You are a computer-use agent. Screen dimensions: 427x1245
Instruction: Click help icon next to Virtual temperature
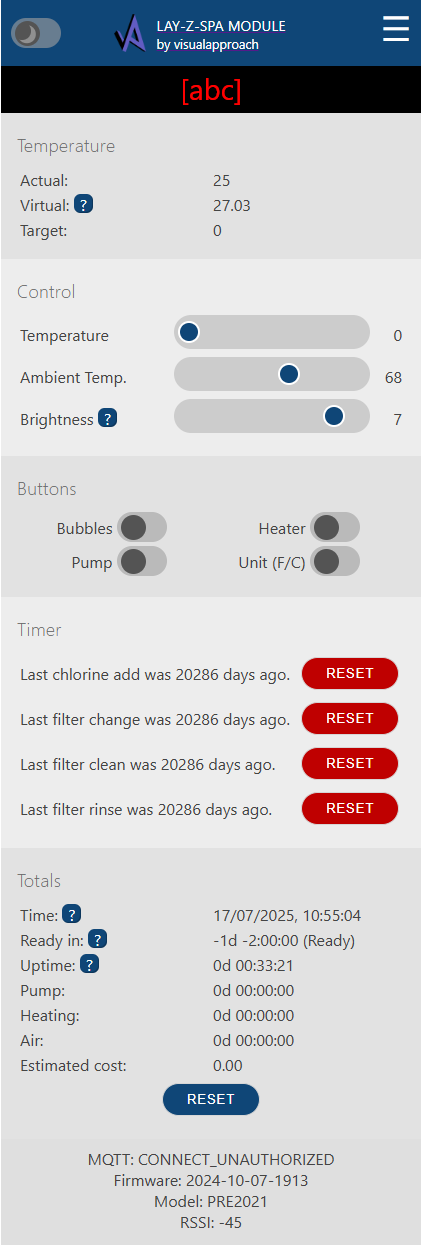point(85,205)
